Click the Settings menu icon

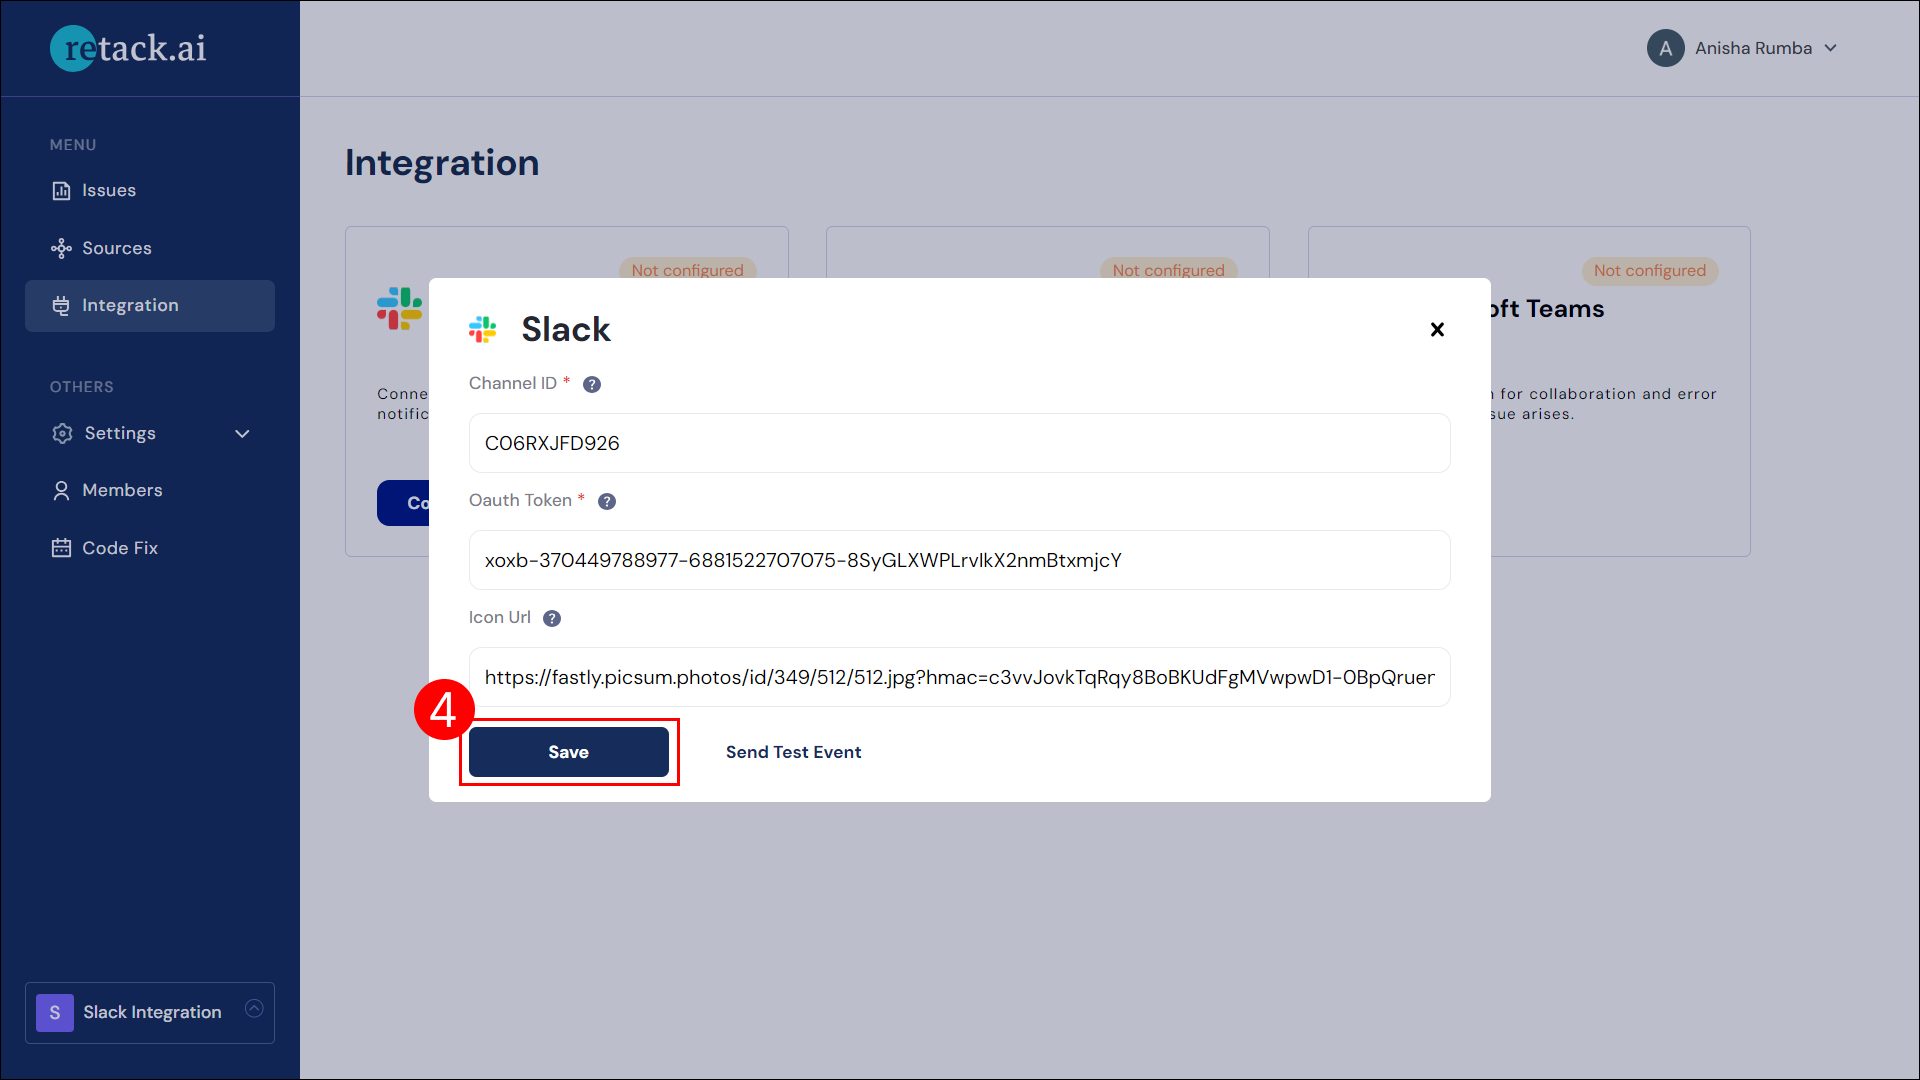pos(62,433)
